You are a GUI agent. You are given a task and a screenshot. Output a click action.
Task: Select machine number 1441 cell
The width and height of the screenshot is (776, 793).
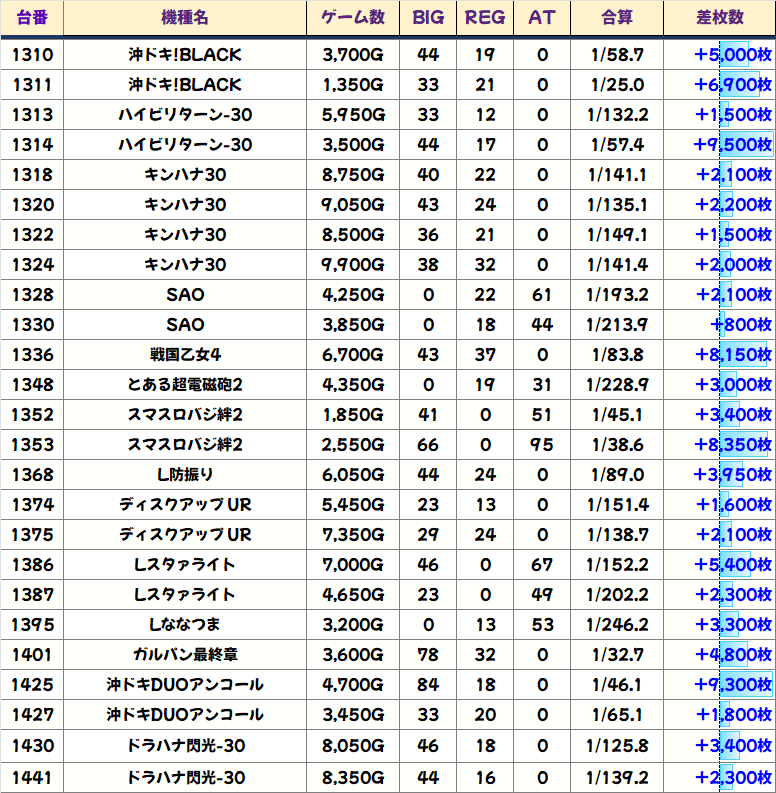pyautogui.click(x=32, y=778)
